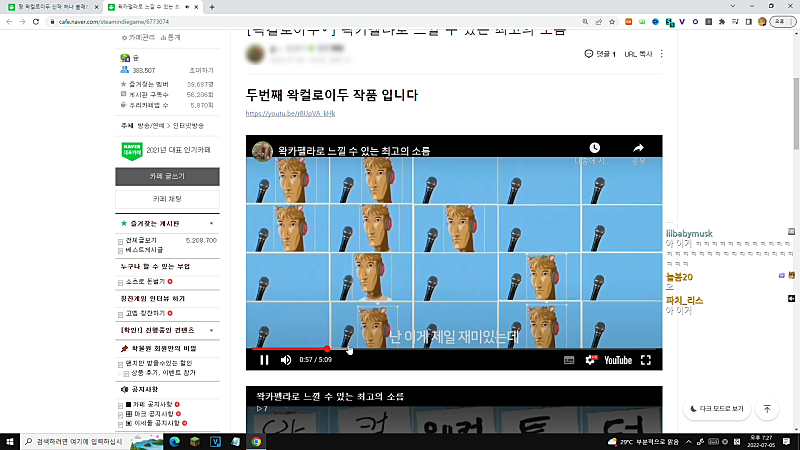Open the youtu.be link under the heading
The width and height of the screenshot is (800, 450).
[x=290, y=113]
